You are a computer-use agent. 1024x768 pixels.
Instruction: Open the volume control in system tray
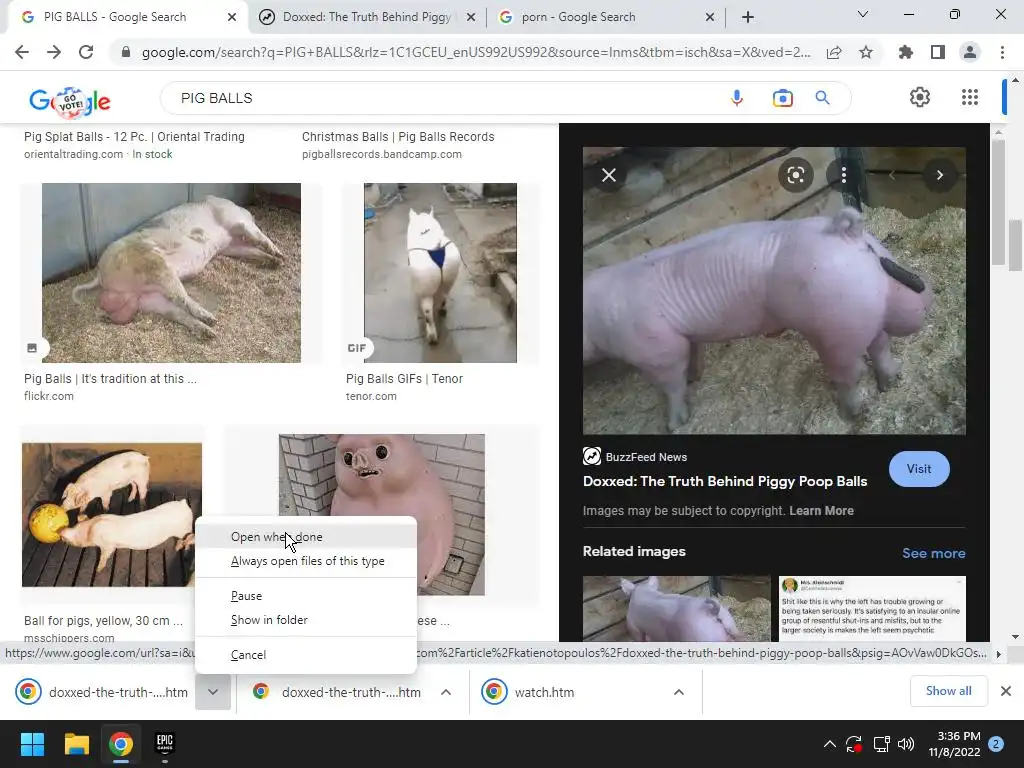click(x=906, y=744)
